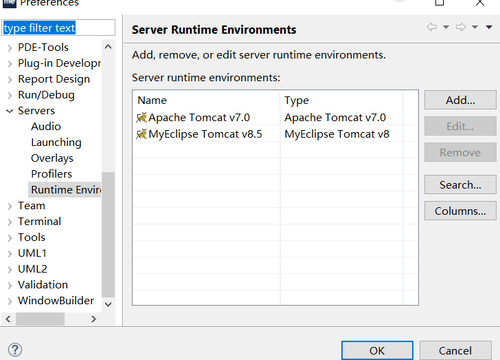Maximize the Preferences dialog window

coord(439,3)
